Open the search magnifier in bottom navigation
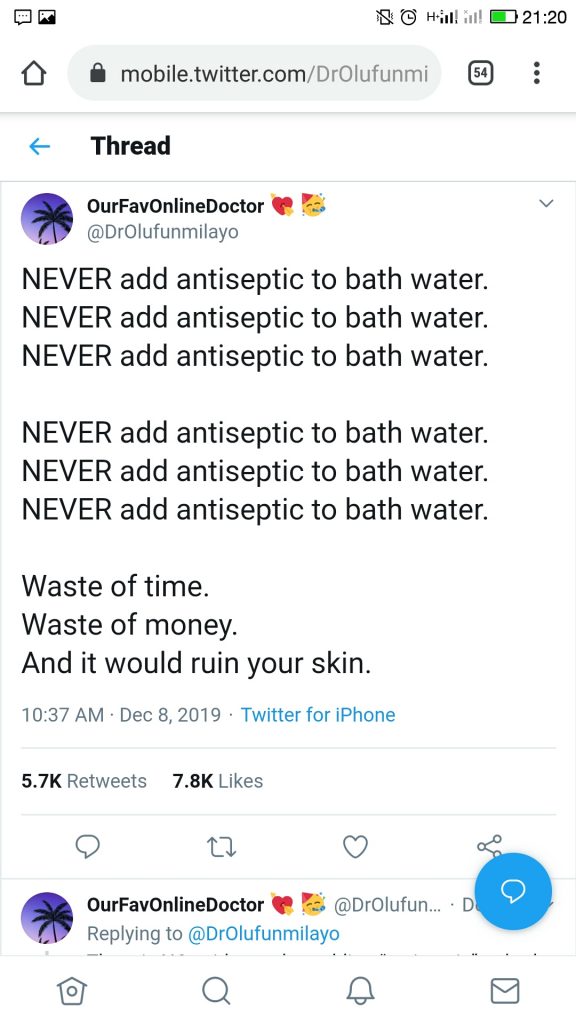576x1024 pixels. pos(216,991)
